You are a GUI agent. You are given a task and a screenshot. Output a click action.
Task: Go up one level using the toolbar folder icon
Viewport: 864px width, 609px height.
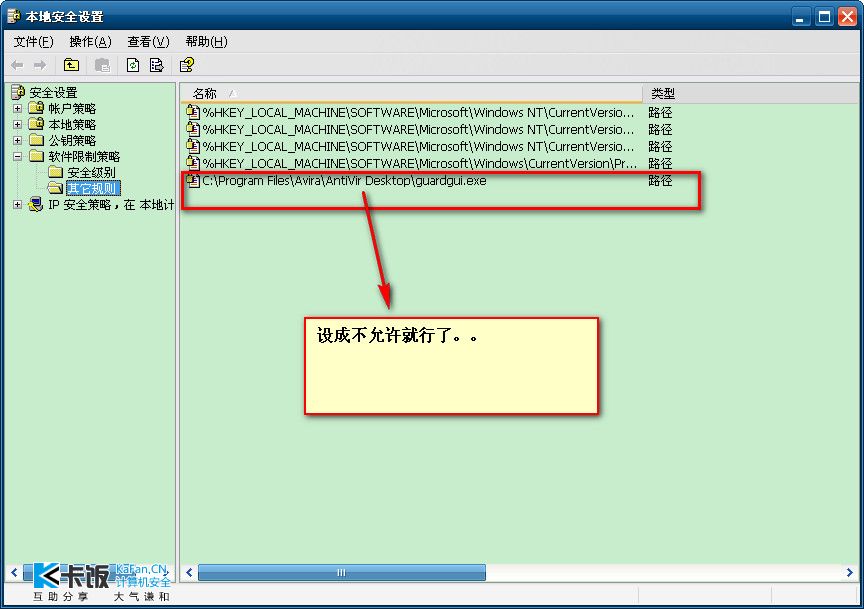[71, 65]
